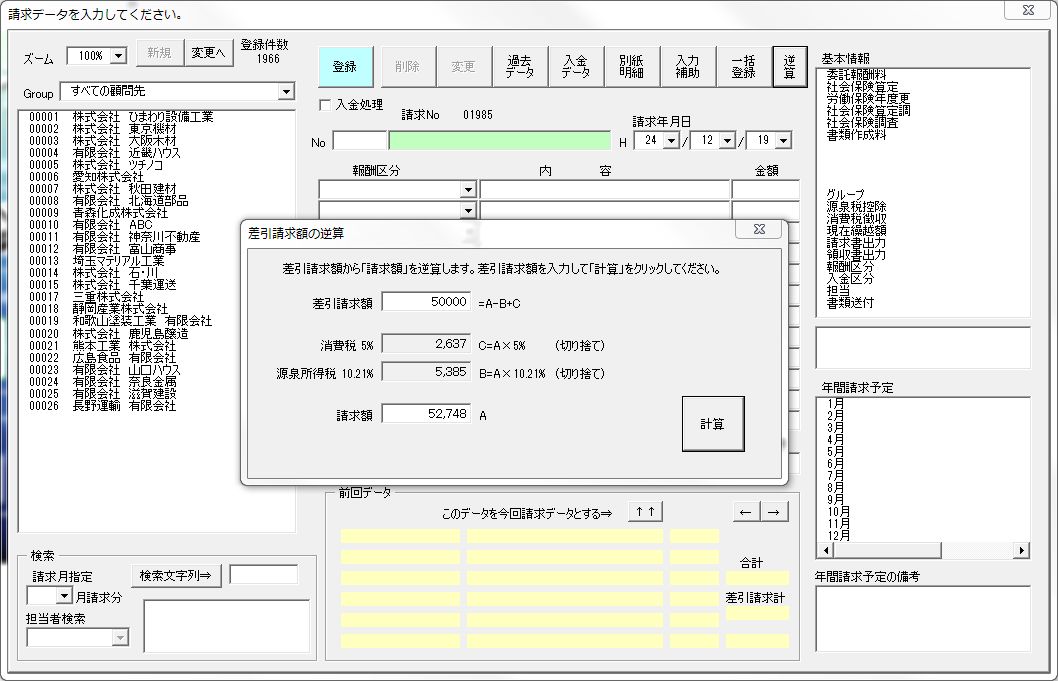Click the 年間請求予定 horizontal scrollbar right arrow
The image size is (1058, 681).
tap(1021, 551)
